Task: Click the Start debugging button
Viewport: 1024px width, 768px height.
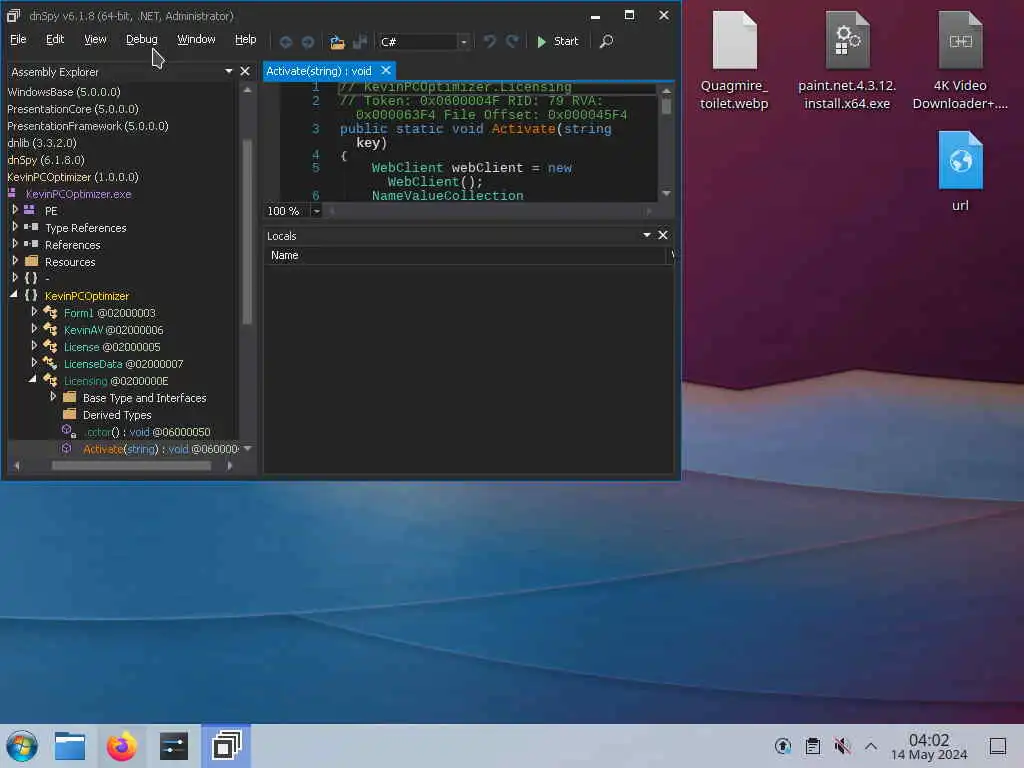Action: [x=557, y=41]
